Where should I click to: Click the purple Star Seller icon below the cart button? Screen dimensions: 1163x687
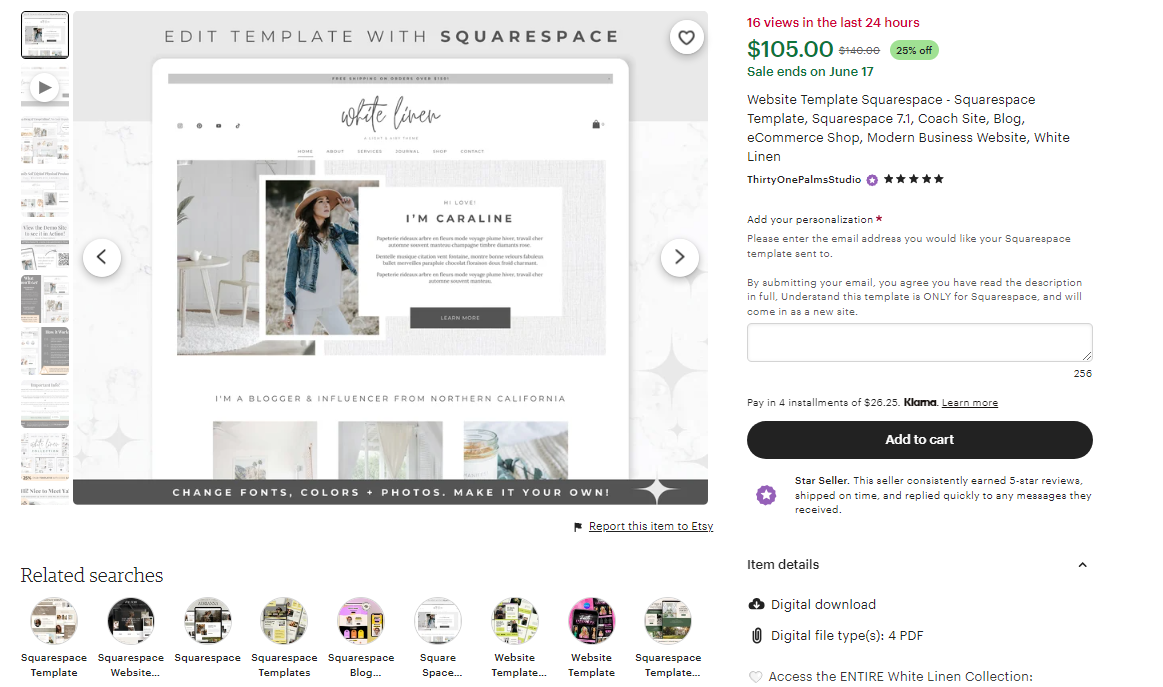click(x=766, y=495)
